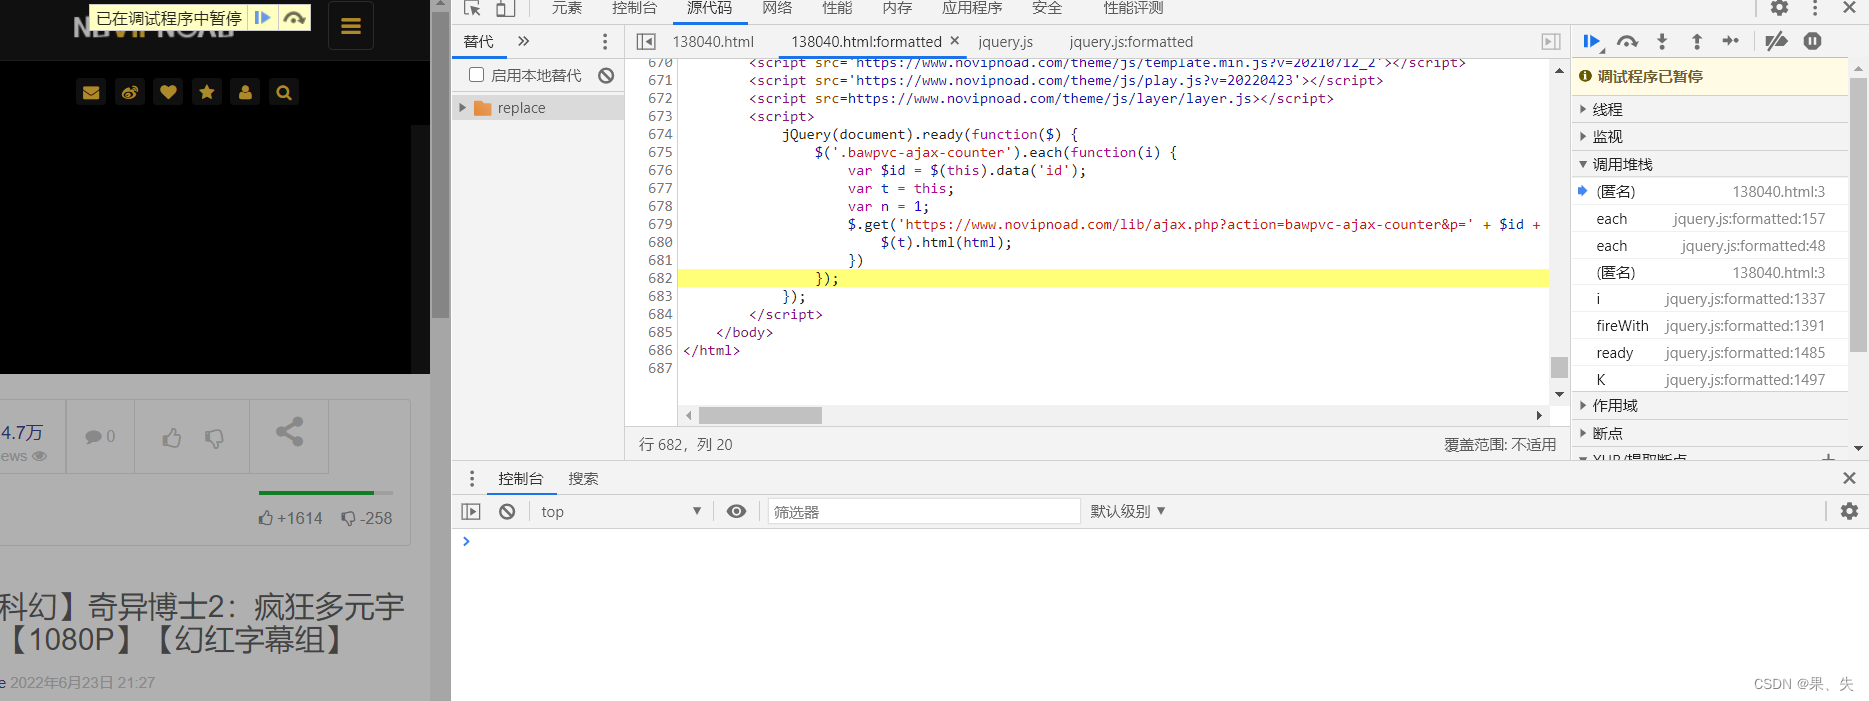Screen dimensions: 1869x701
Task: Activate the inspect element picker icon
Action: click(x=473, y=8)
